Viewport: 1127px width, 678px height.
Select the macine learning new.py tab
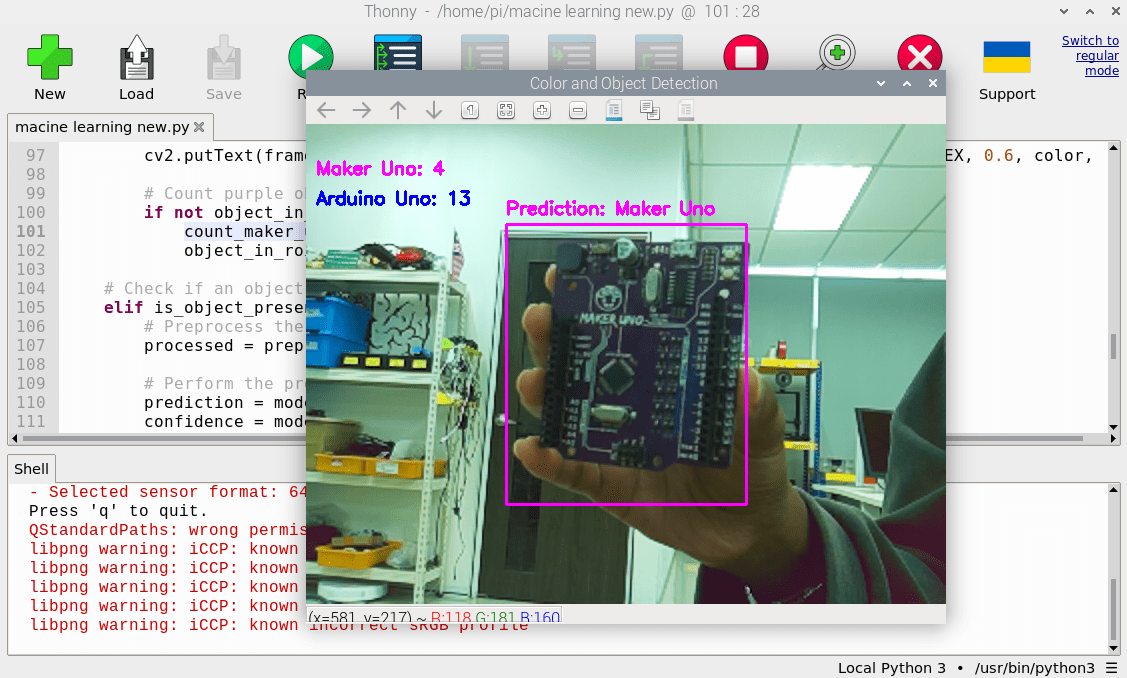[x=102, y=127]
